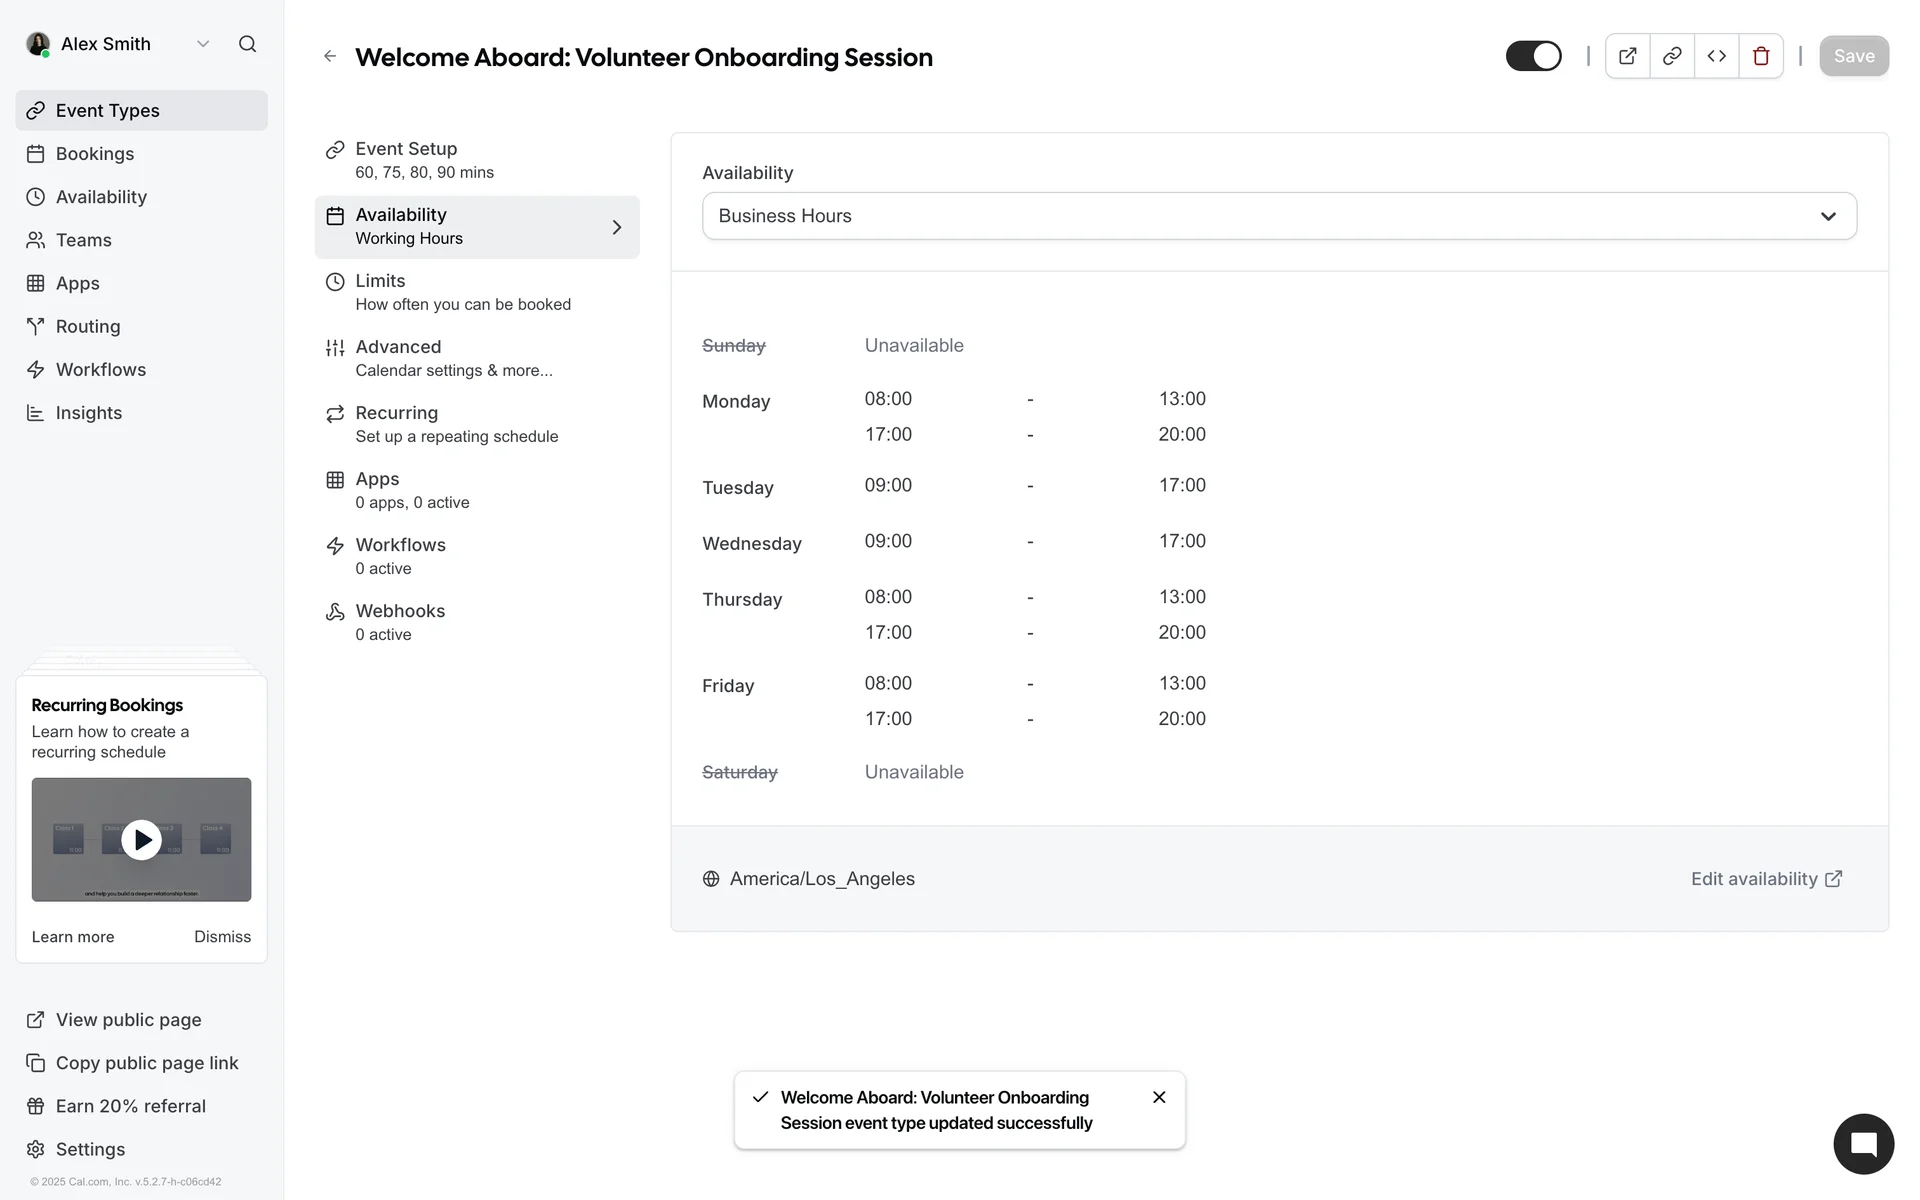Image resolution: width=1920 pixels, height=1200 pixels.
Task: Dismiss the success toast notification
Action: pyautogui.click(x=1159, y=1097)
